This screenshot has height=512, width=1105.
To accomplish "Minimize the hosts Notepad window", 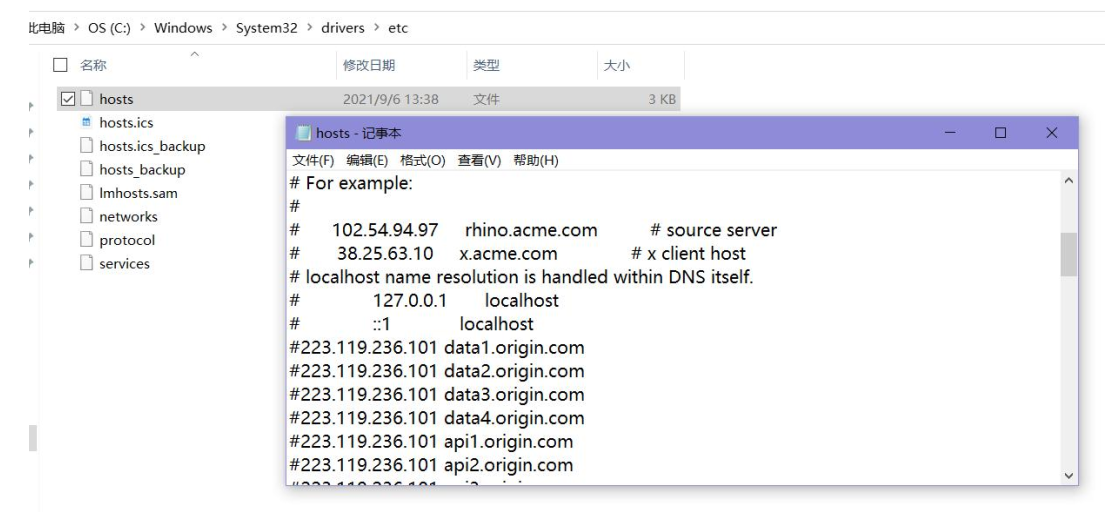I will 950,132.
